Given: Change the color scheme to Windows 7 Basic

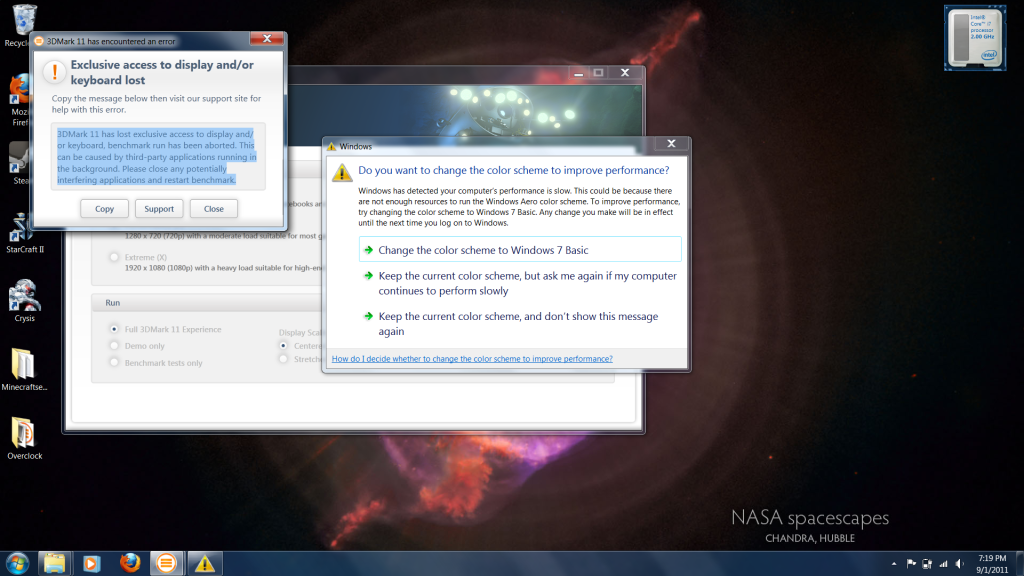Looking at the screenshot, I should (520, 249).
